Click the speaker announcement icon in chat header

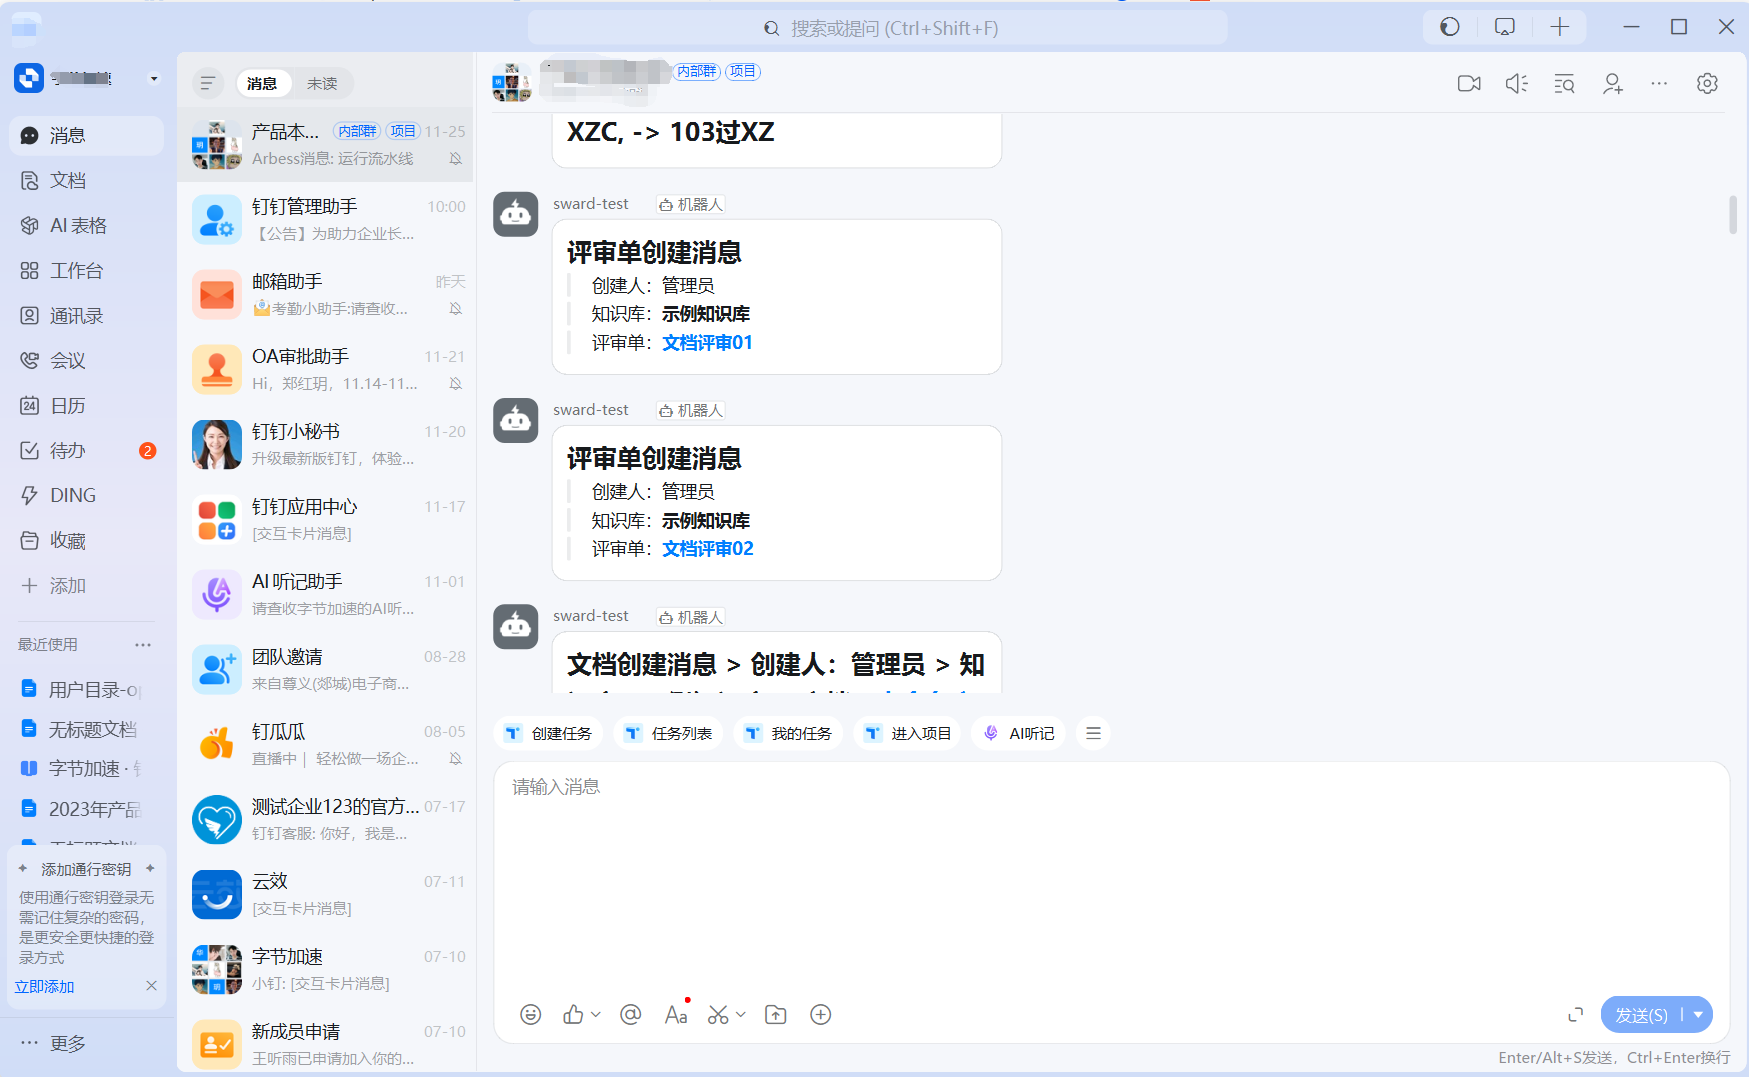[x=1517, y=84]
